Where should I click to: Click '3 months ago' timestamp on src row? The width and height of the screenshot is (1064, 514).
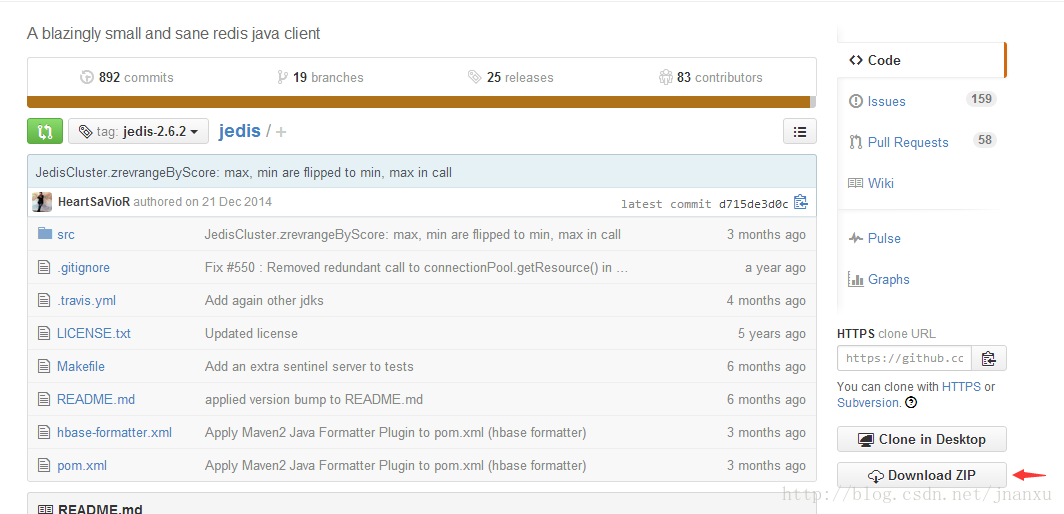coord(766,234)
